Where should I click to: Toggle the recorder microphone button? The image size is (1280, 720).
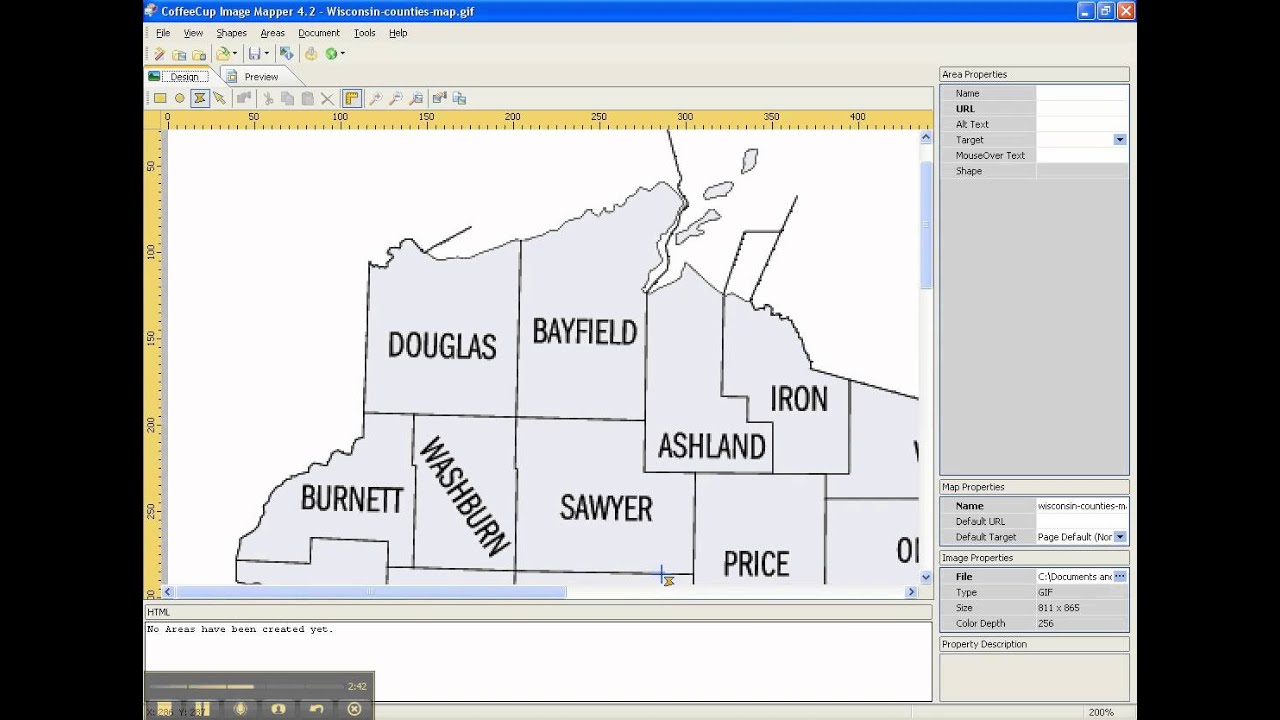[240, 709]
